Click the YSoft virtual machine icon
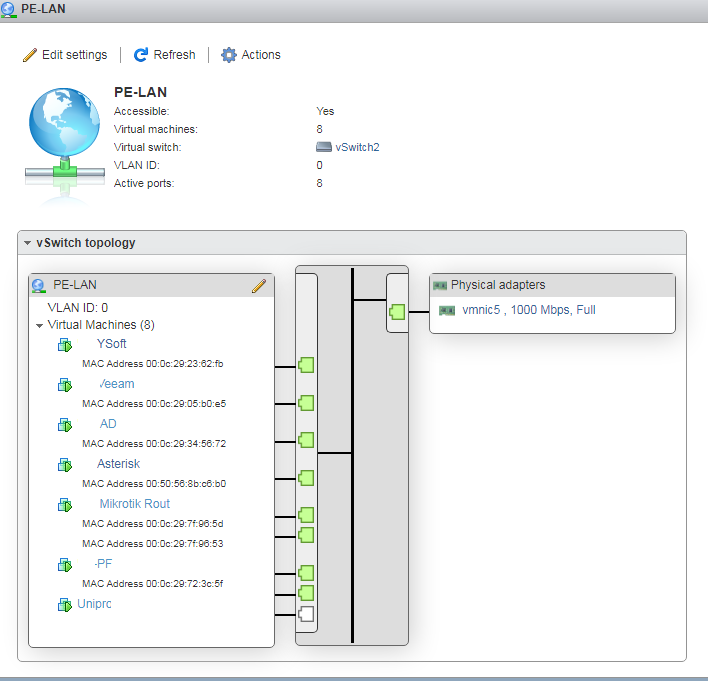Viewport: 708px width, 681px height. [x=65, y=345]
